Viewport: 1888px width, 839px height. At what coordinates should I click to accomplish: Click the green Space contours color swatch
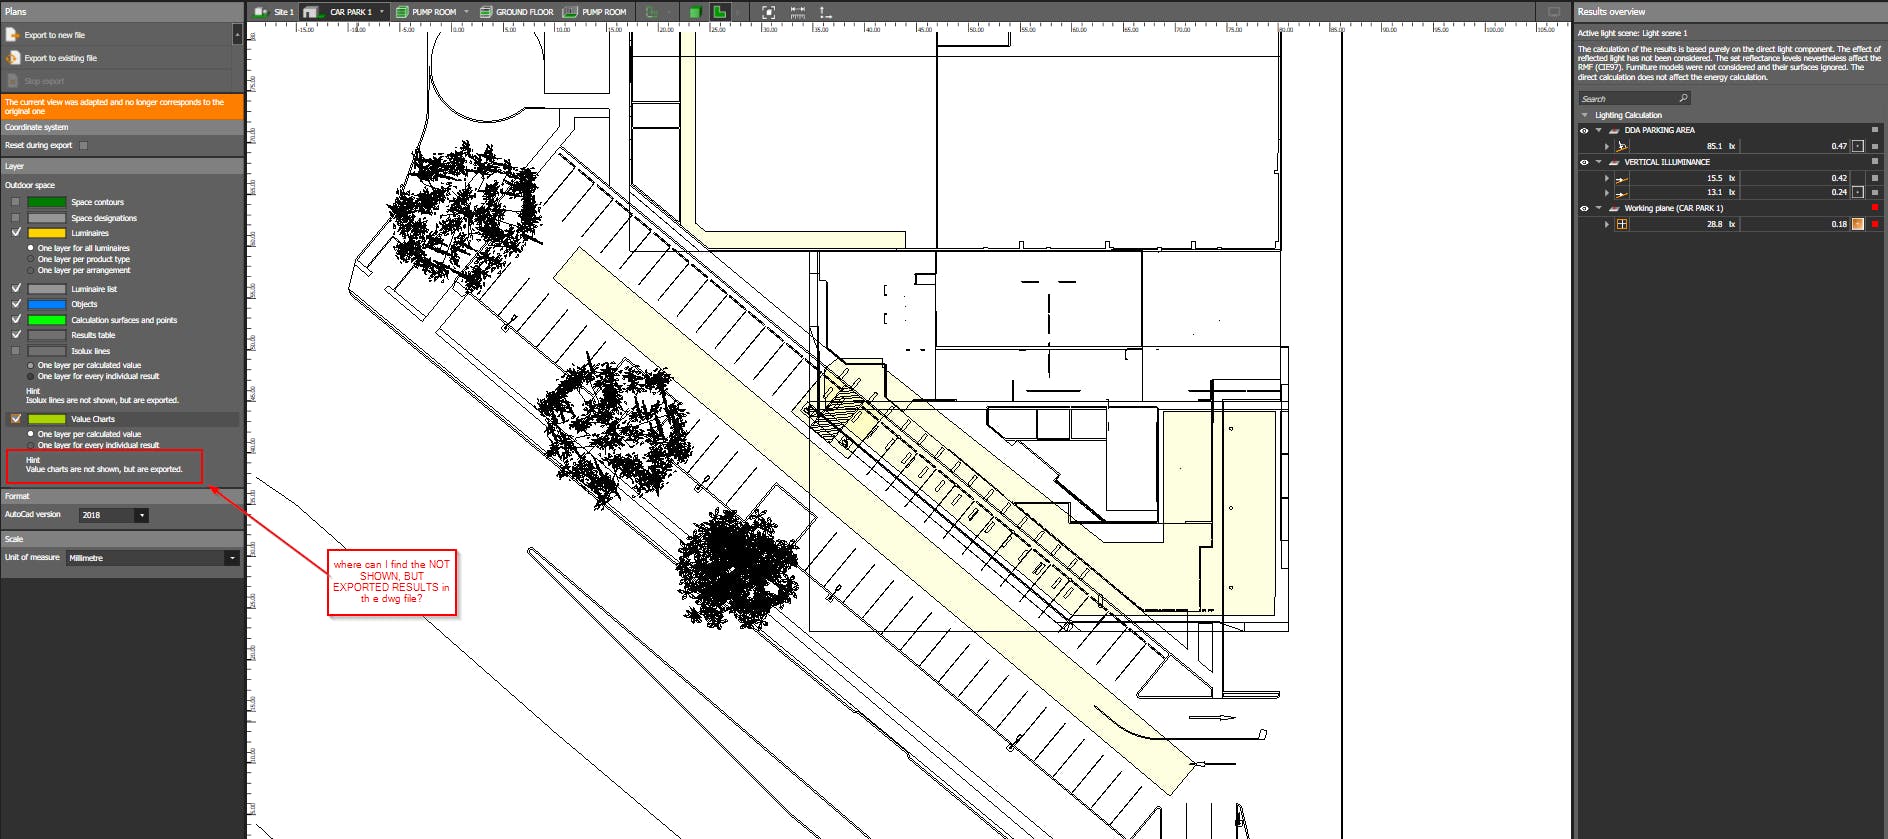(47, 202)
